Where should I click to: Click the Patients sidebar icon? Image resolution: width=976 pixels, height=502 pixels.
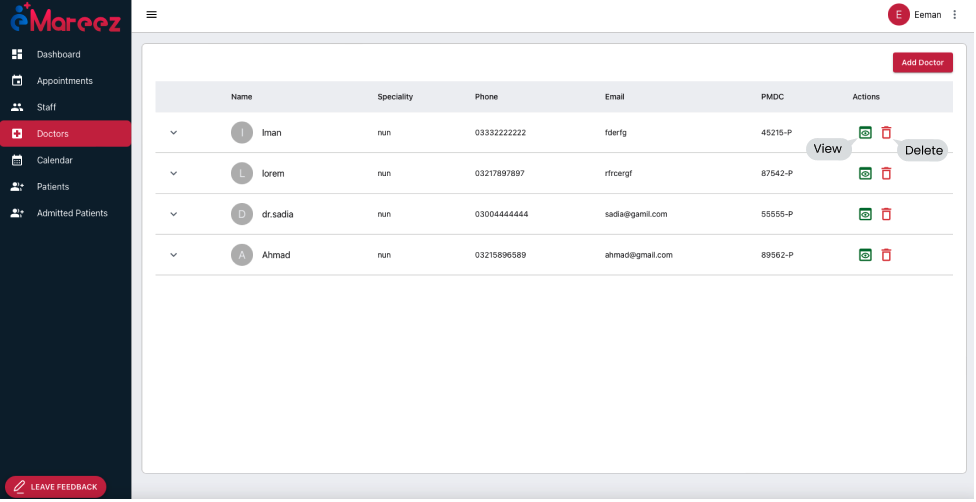tap(17, 187)
